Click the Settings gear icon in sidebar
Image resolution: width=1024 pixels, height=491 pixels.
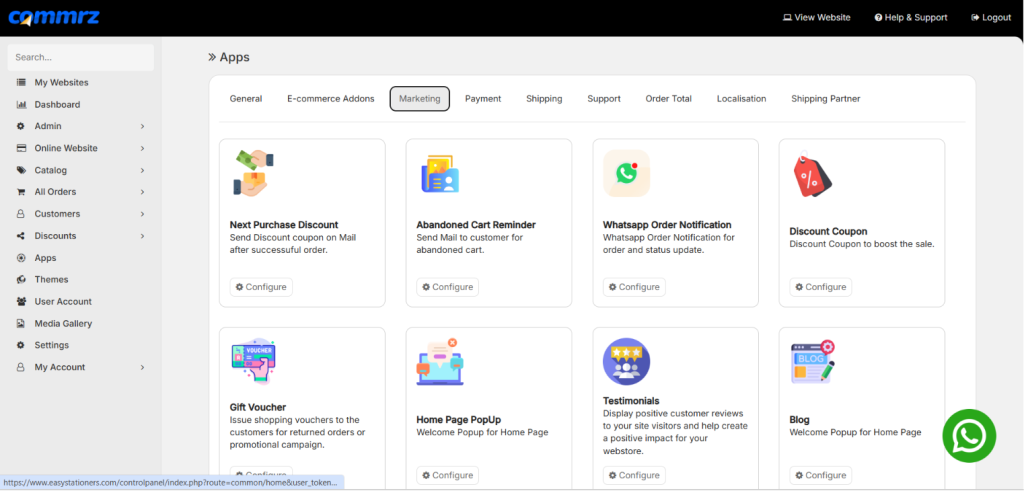coord(21,345)
